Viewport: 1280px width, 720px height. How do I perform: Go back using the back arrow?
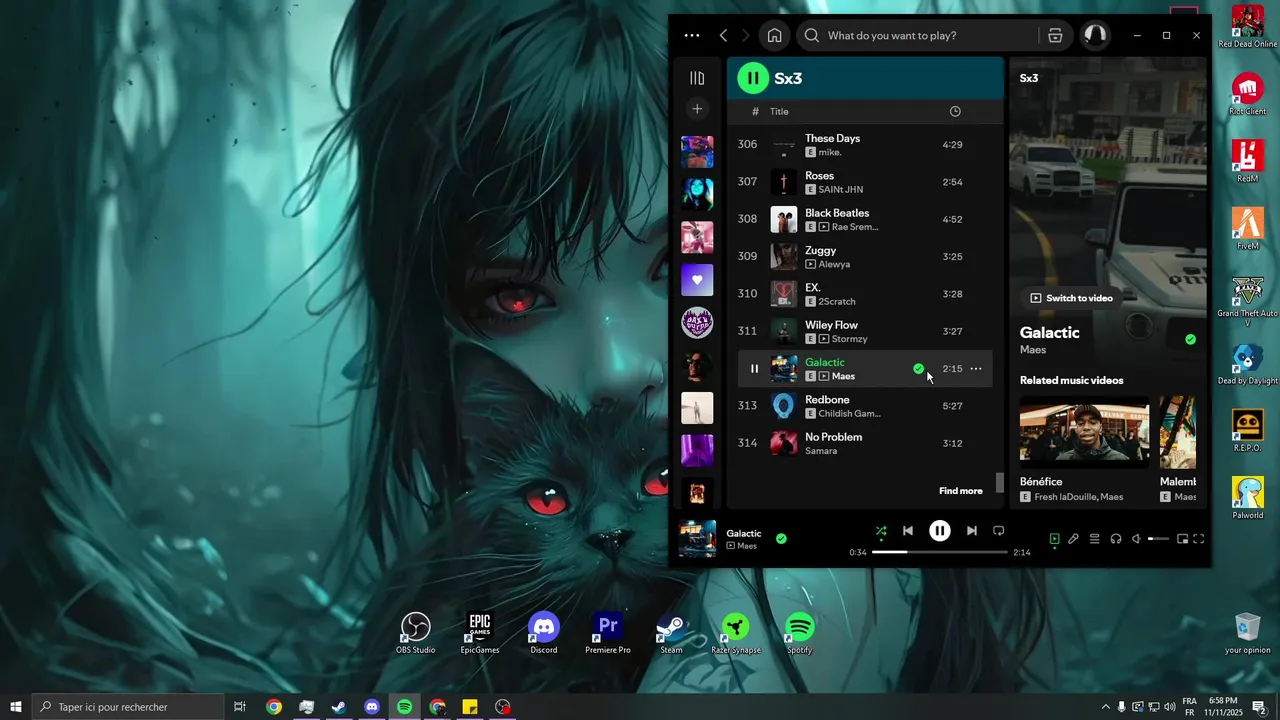click(723, 35)
